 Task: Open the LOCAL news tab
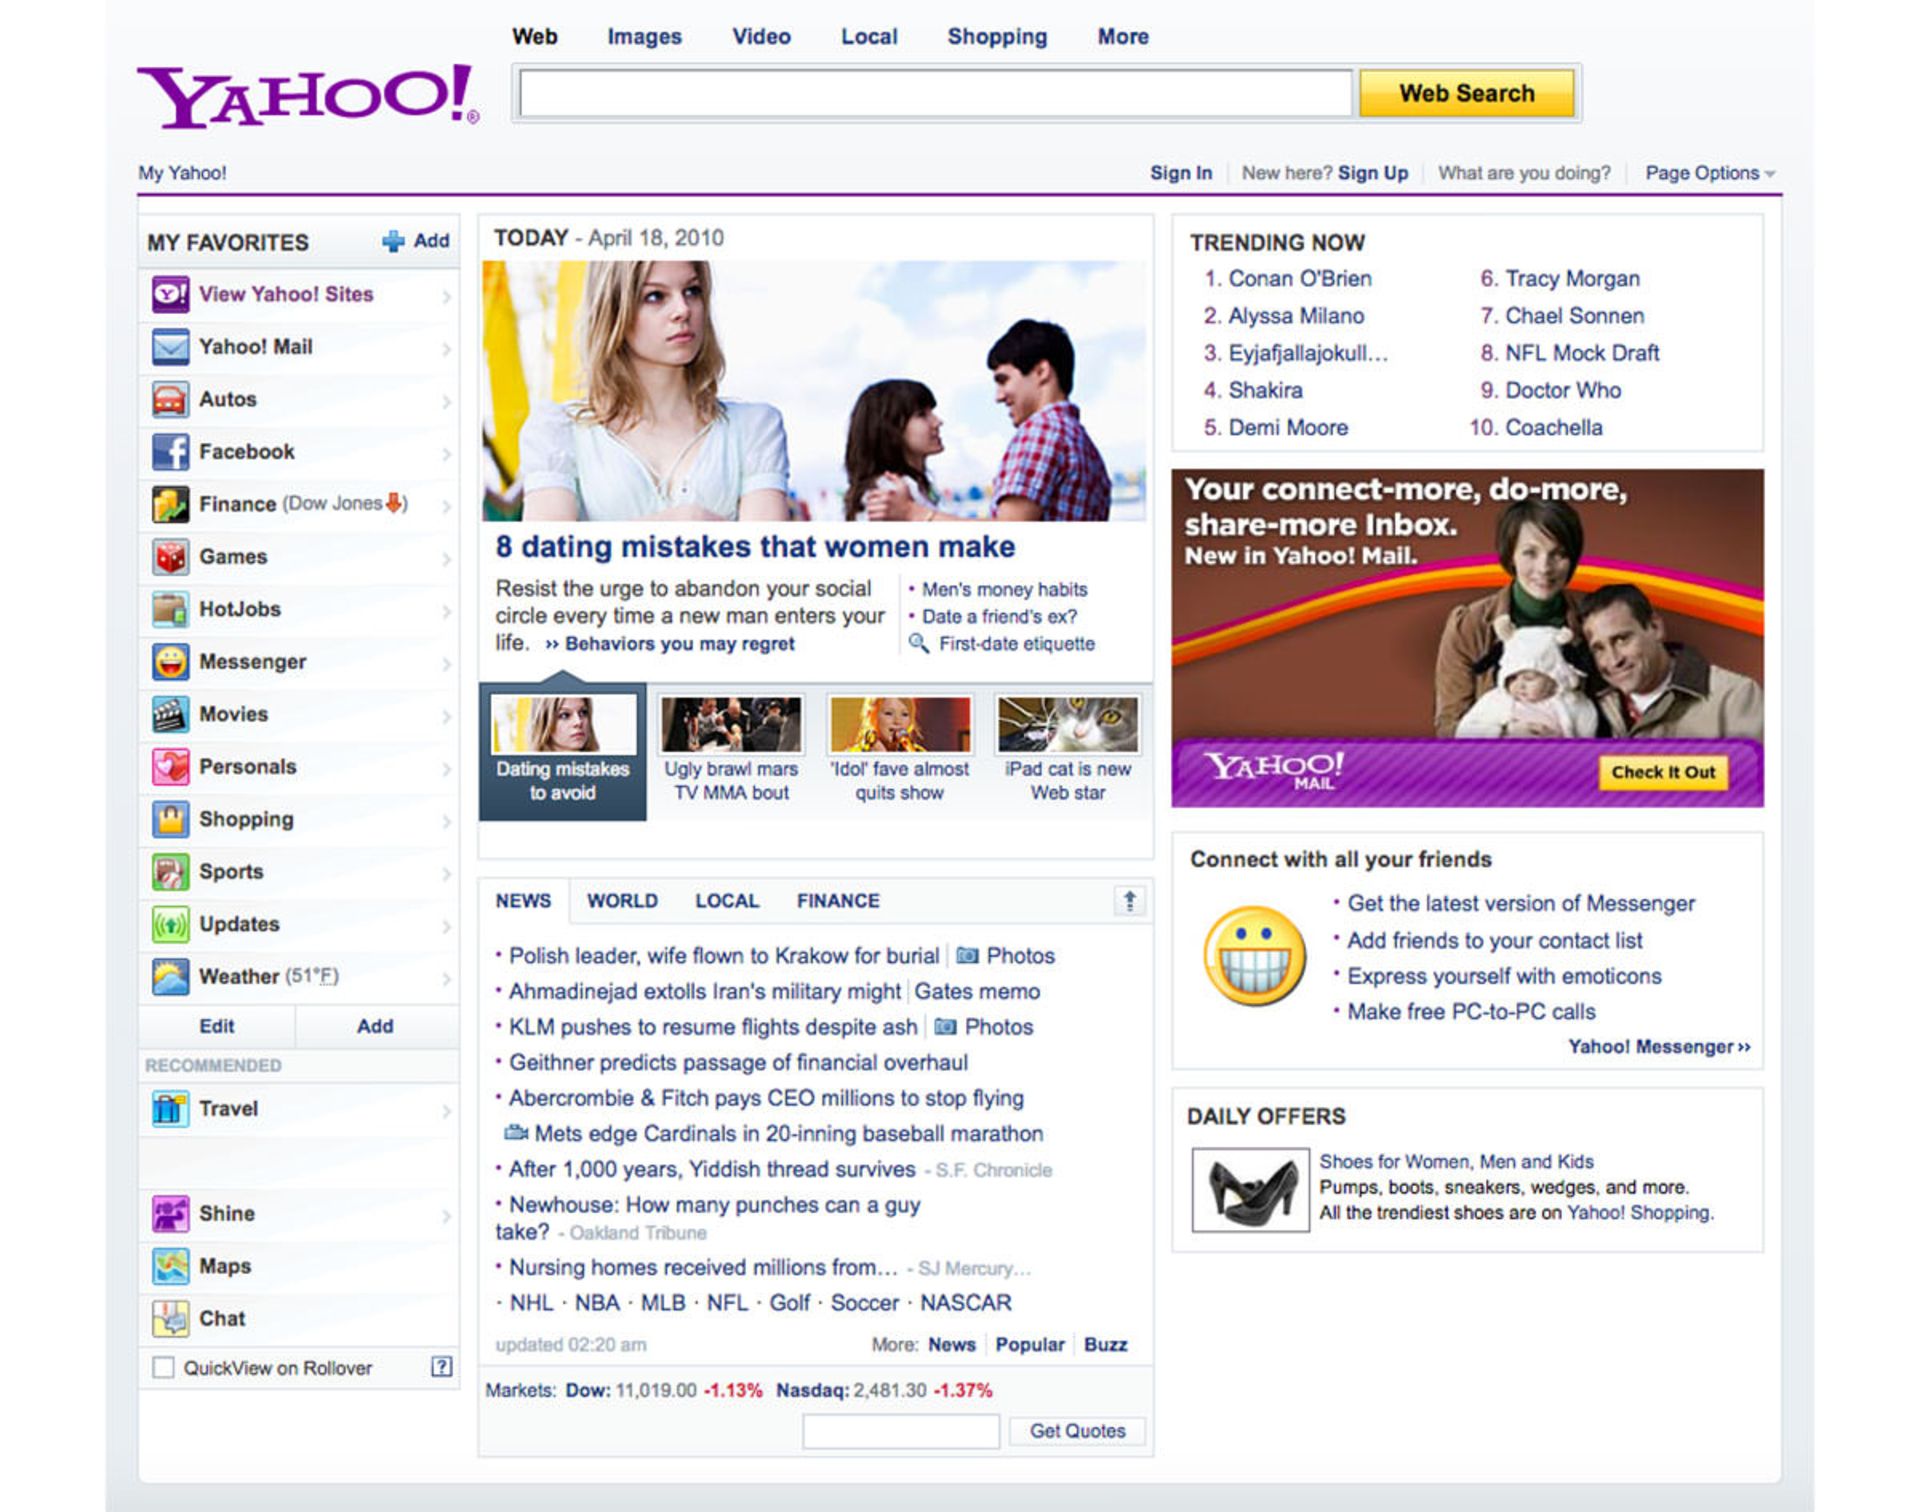[727, 901]
